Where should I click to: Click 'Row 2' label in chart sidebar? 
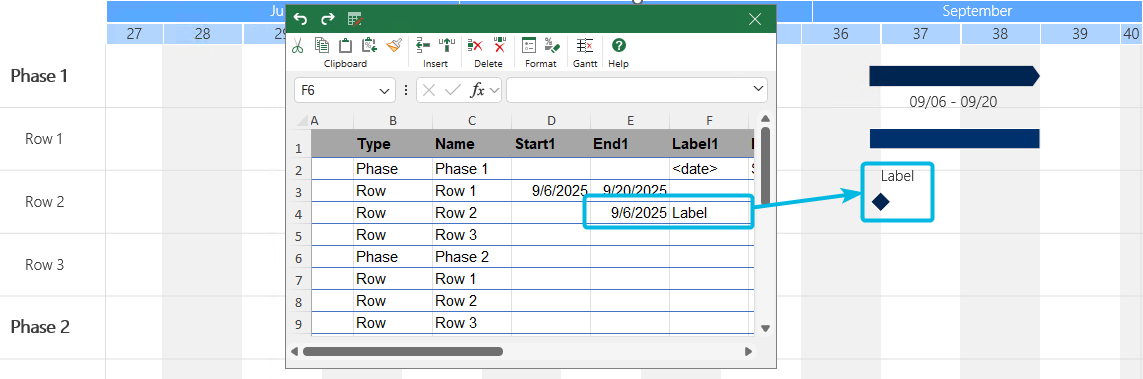(44, 201)
